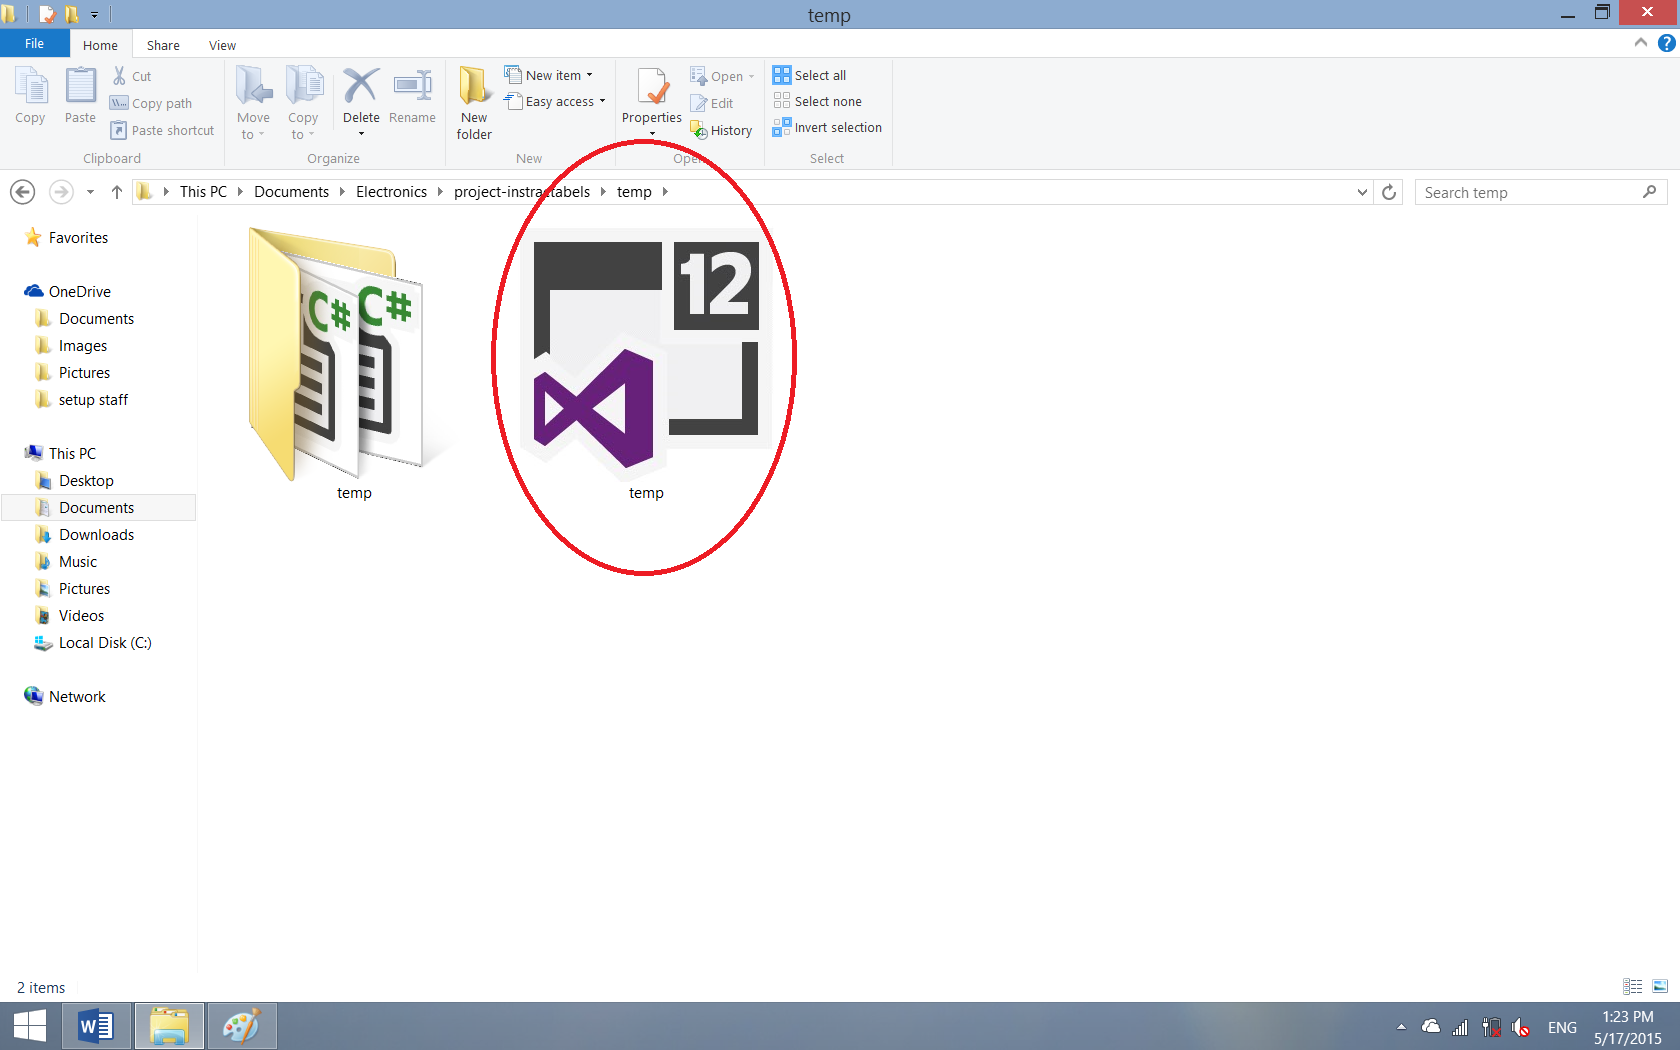Viewport: 1680px width, 1050px height.
Task: Go up one folder level
Action: (117, 192)
